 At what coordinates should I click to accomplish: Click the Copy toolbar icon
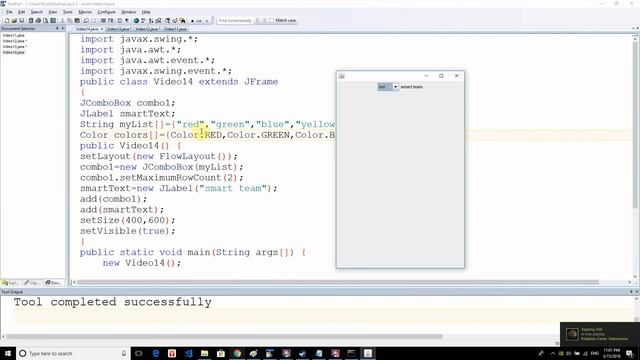point(70,20)
